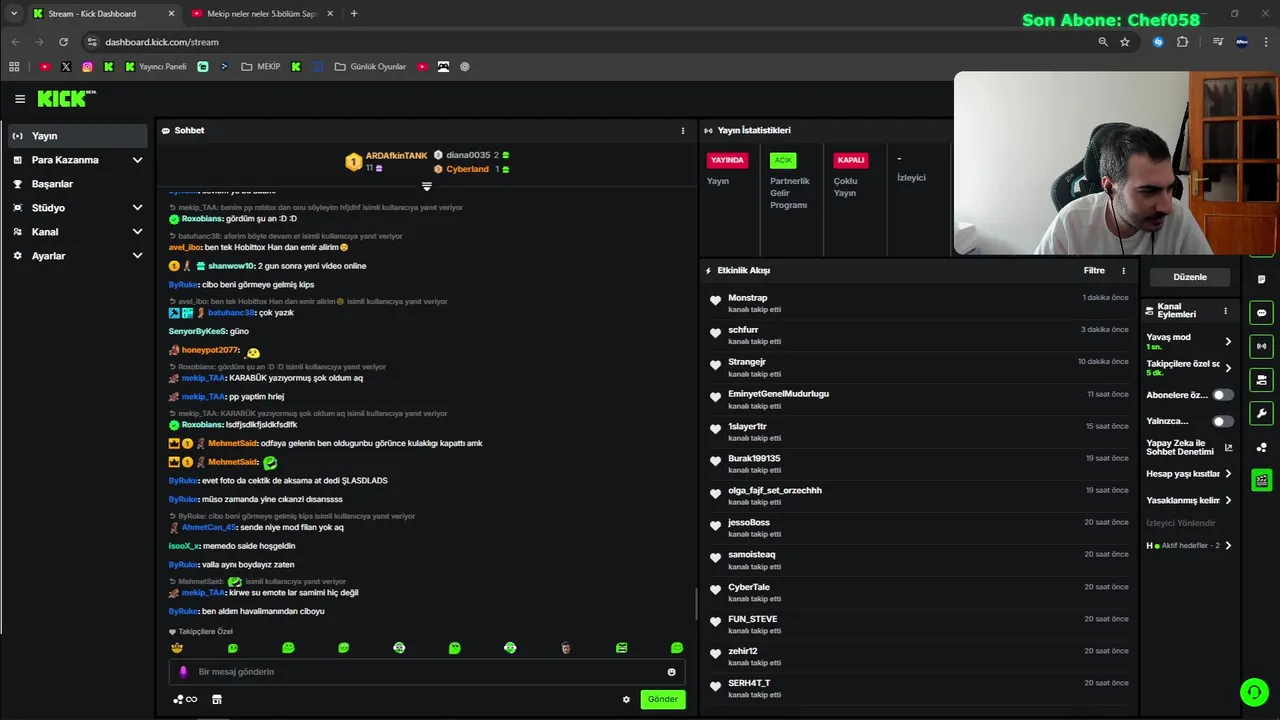Expand Ayarlar sidebar section

point(78,256)
